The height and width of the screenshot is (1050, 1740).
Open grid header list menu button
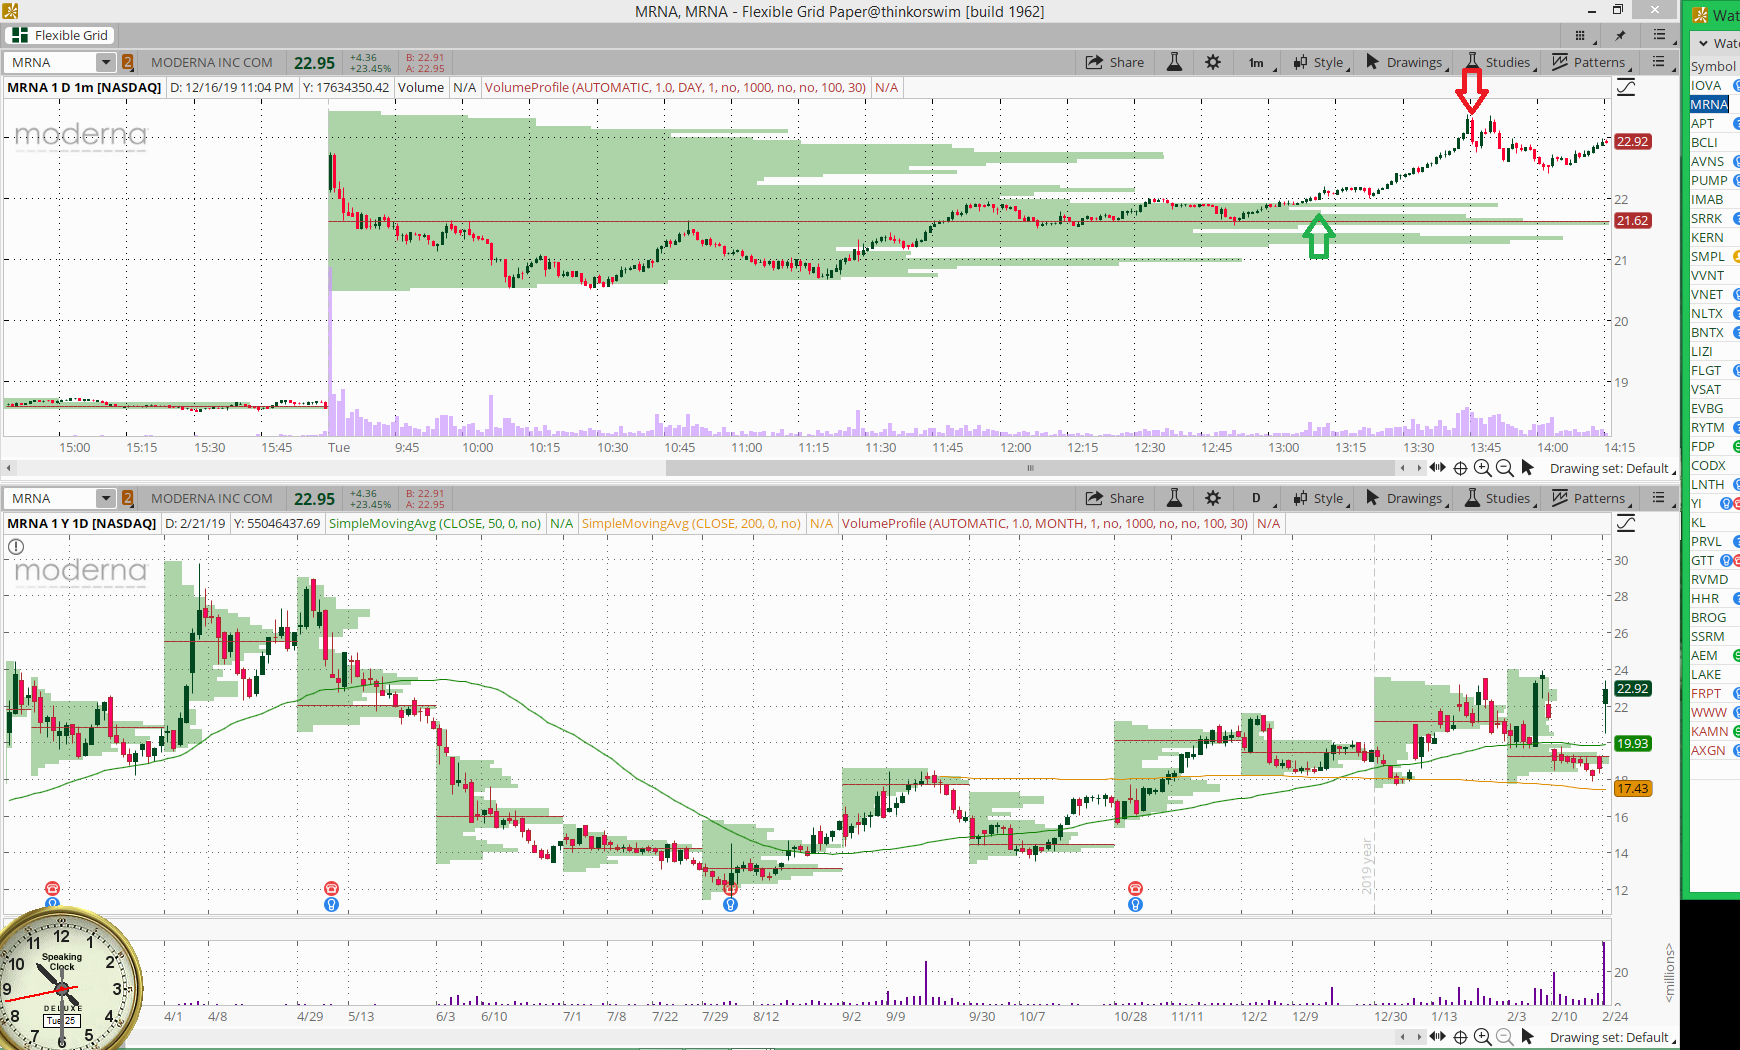point(1660,35)
